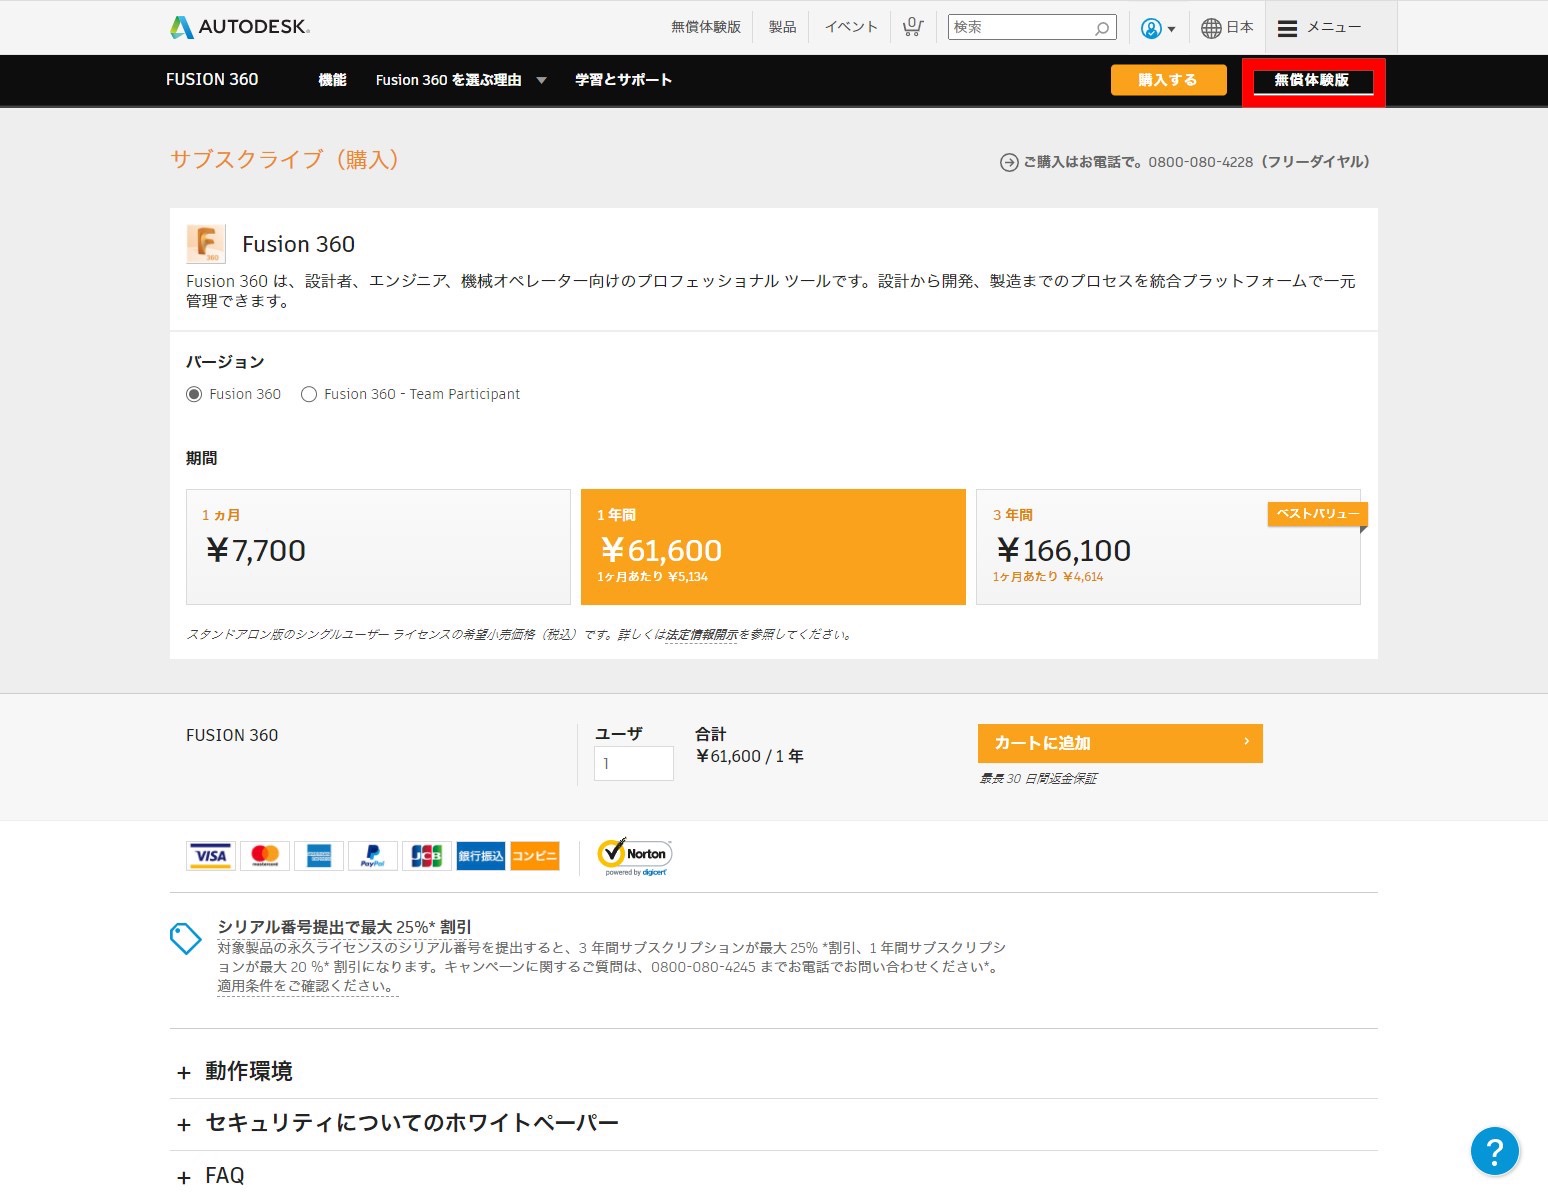This screenshot has width=1548, height=1197.
Task: Click the 最長 30 日間返金保証 text
Action: pos(1038,779)
